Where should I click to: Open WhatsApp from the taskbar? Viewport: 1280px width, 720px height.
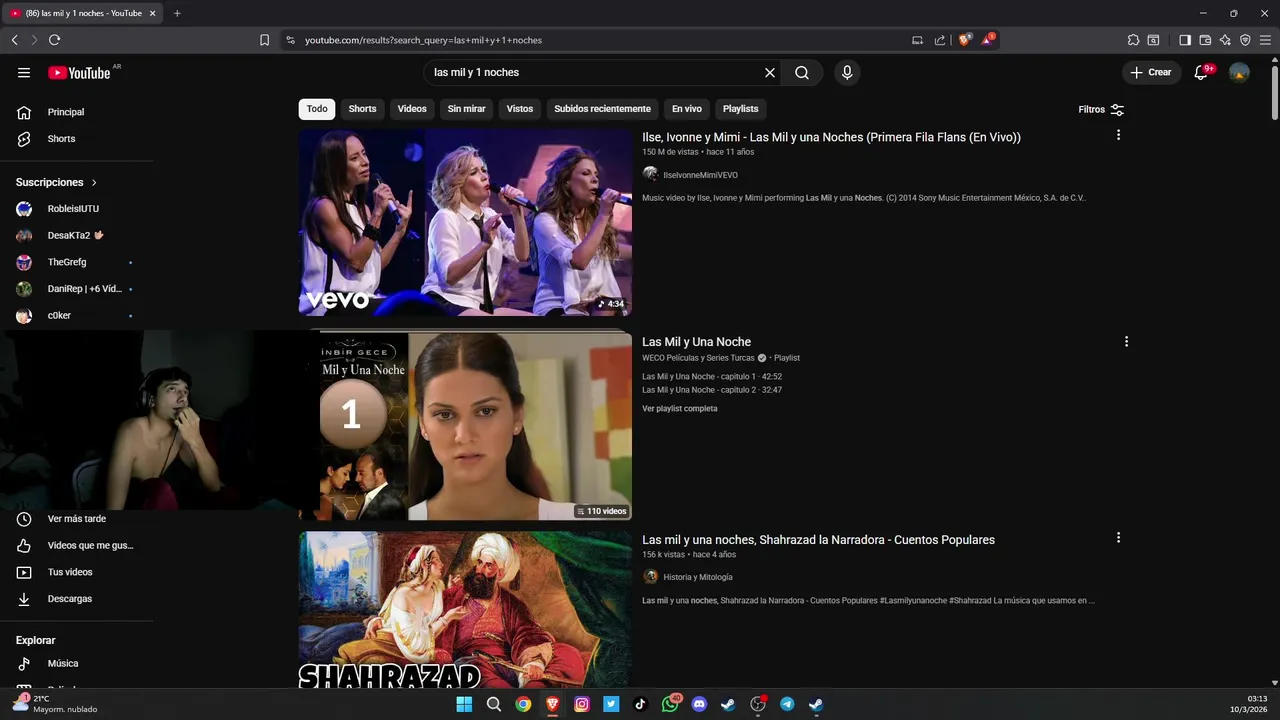pyautogui.click(x=670, y=704)
